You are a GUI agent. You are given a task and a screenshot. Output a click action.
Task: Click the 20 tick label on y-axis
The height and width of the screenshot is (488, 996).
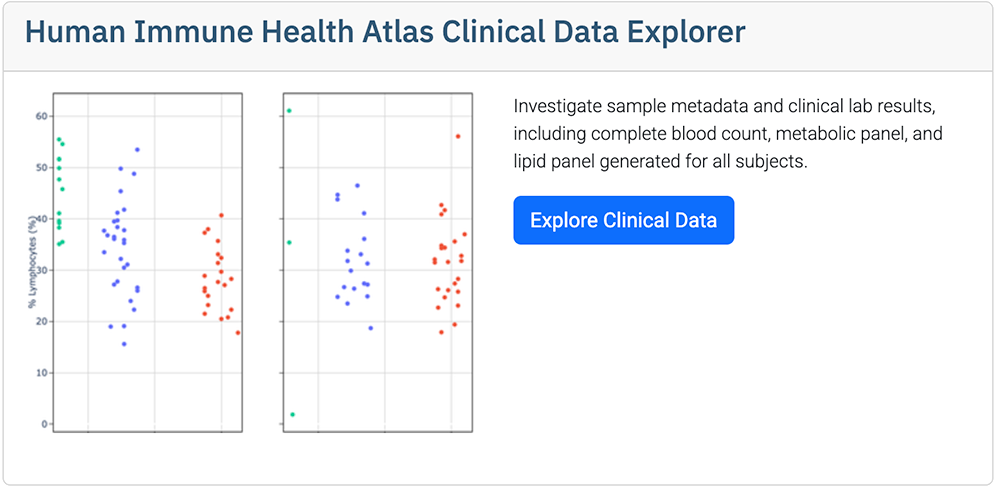(41, 321)
